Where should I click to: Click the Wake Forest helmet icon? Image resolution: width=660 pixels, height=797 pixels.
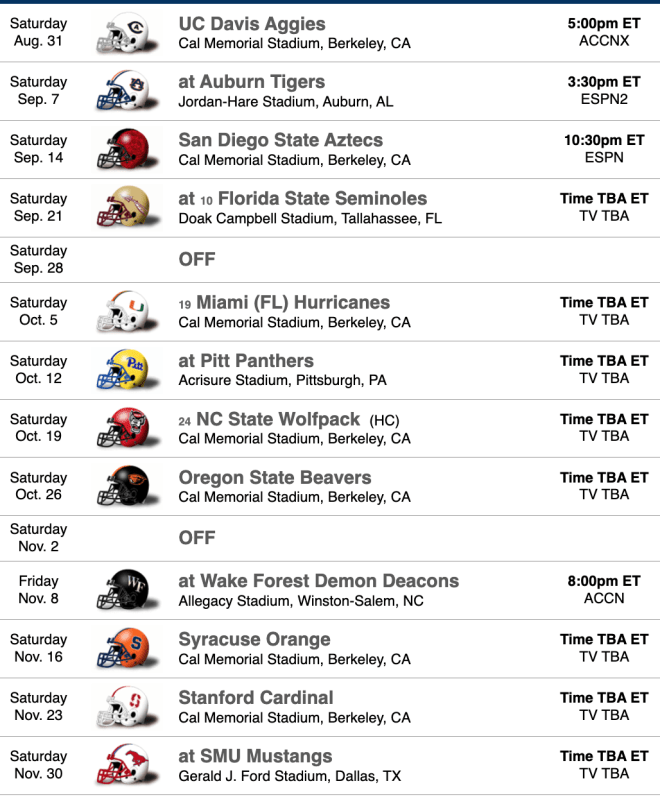coord(127,590)
